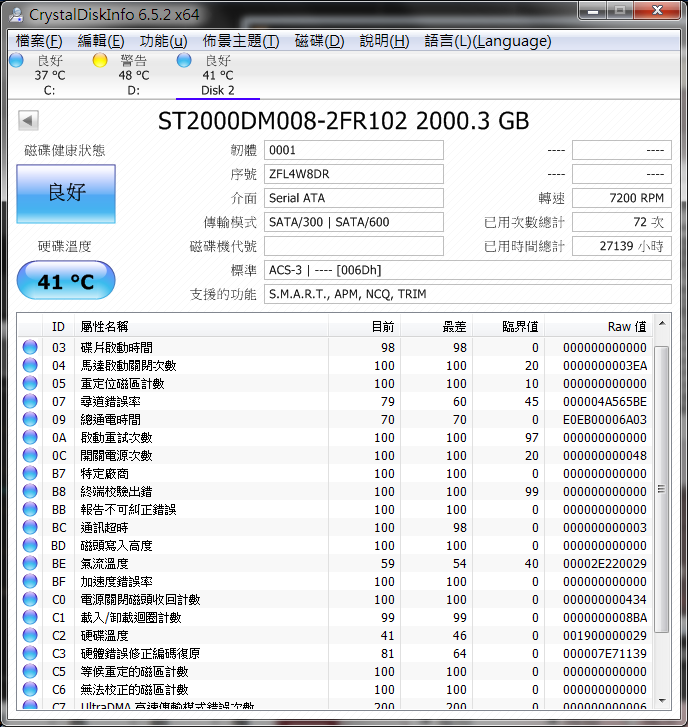Screen dimensions: 688x727
Task: Click status circle of attribute C0 row
Action: click(30, 599)
